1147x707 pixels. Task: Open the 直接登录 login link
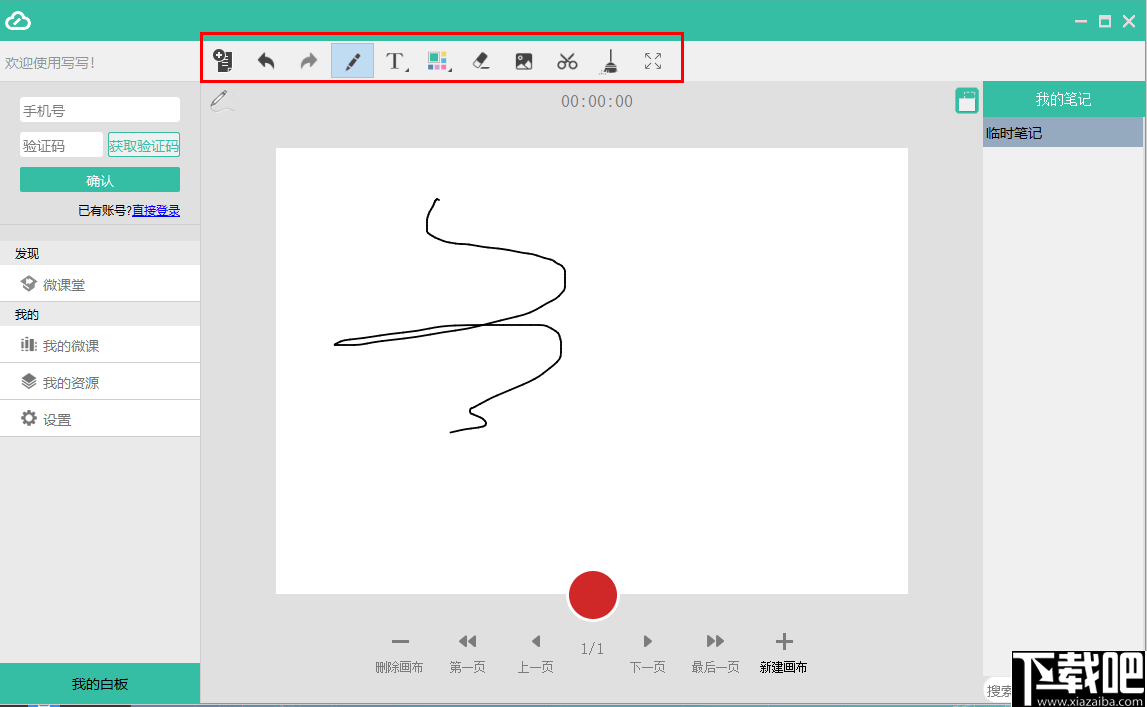[x=156, y=211]
